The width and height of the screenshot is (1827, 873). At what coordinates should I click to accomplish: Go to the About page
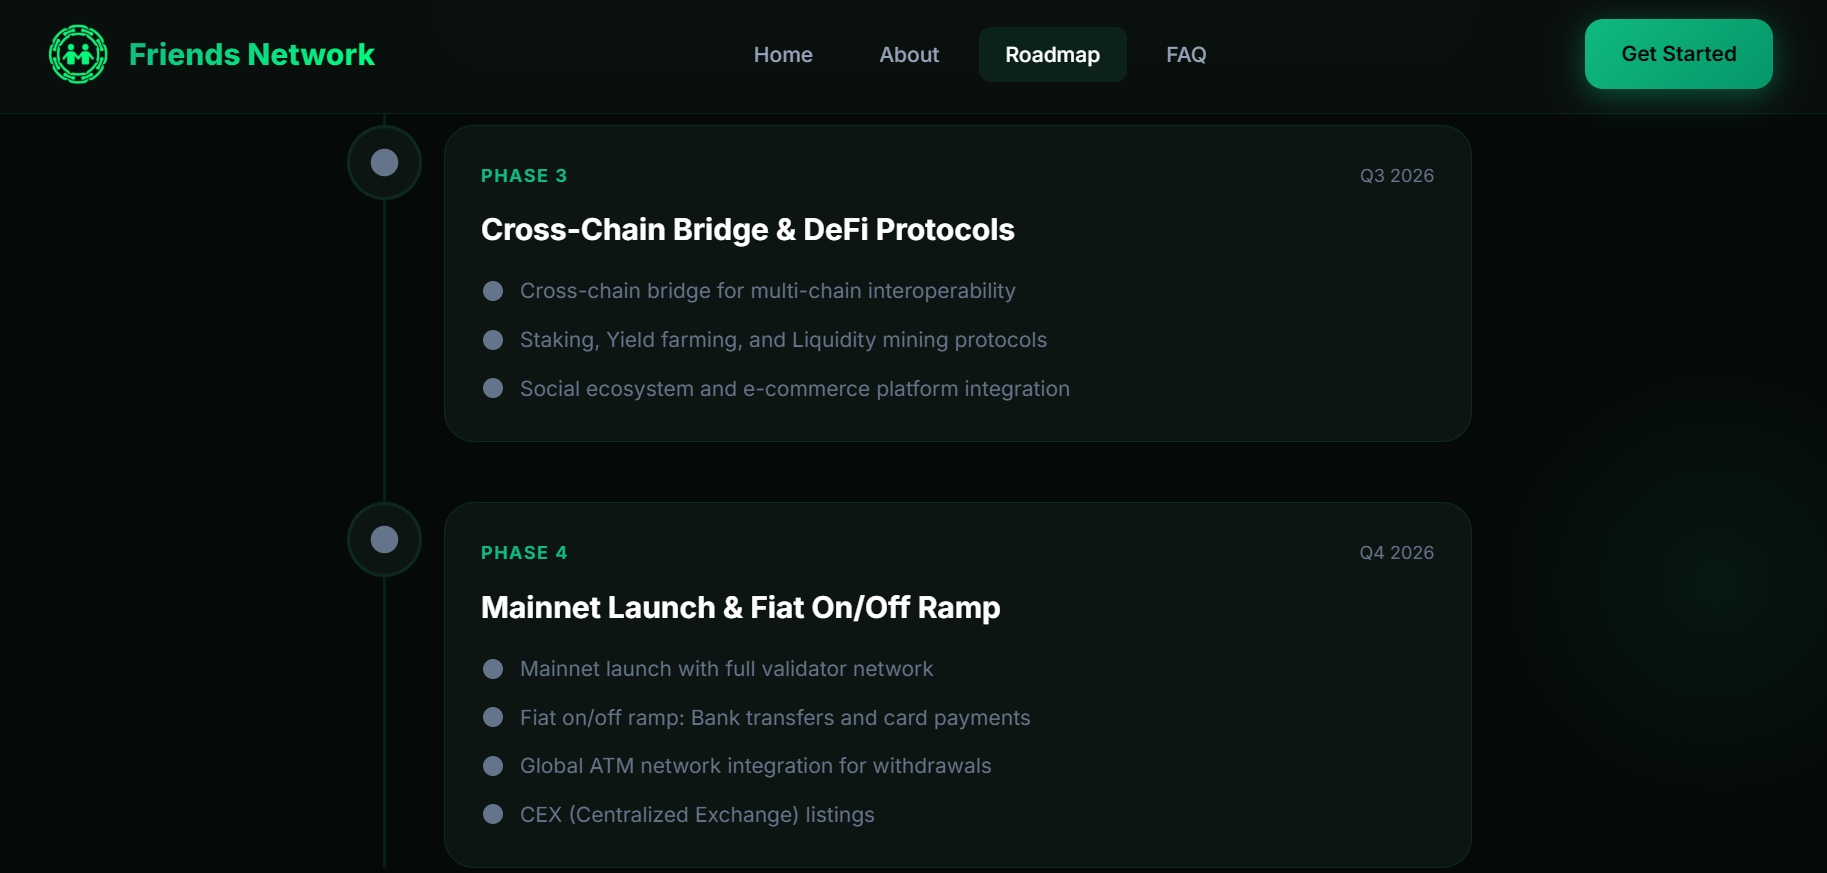tap(909, 55)
